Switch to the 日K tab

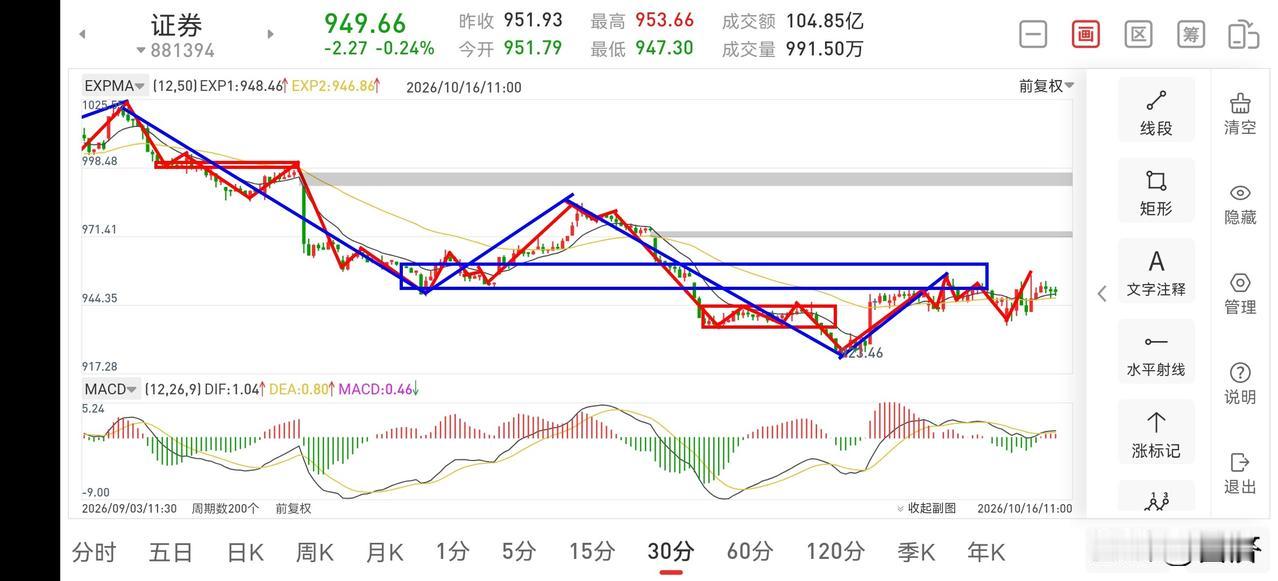coord(245,551)
